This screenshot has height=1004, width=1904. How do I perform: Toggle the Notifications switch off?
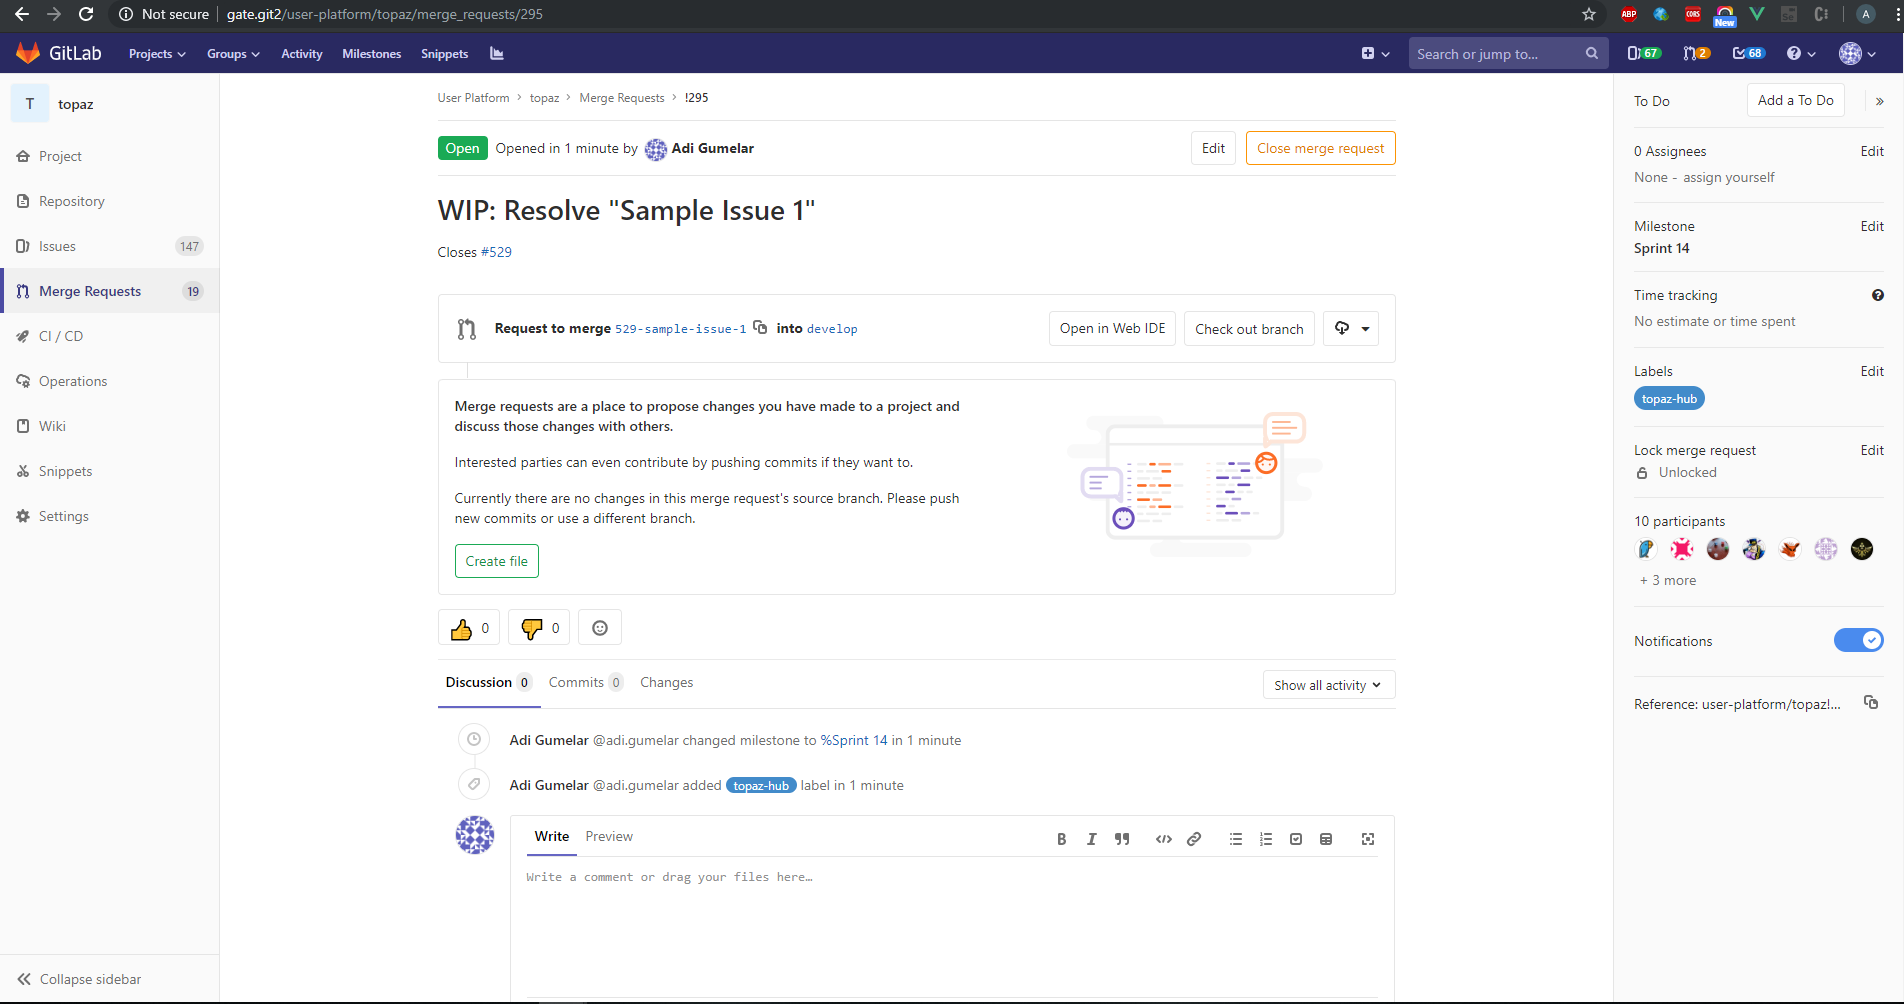pos(1858,641)
